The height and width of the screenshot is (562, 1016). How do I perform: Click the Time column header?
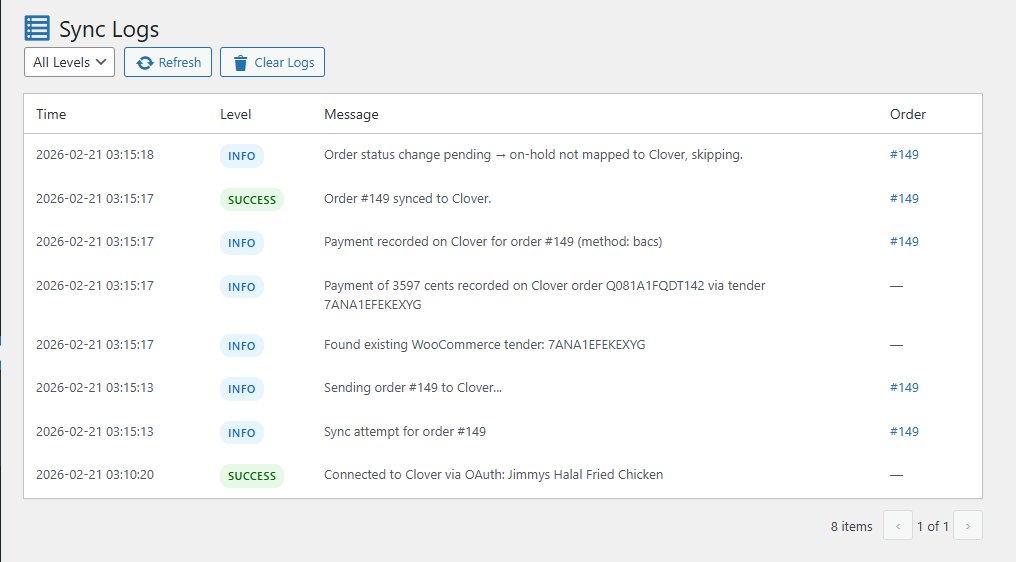[x=51, y=114]
